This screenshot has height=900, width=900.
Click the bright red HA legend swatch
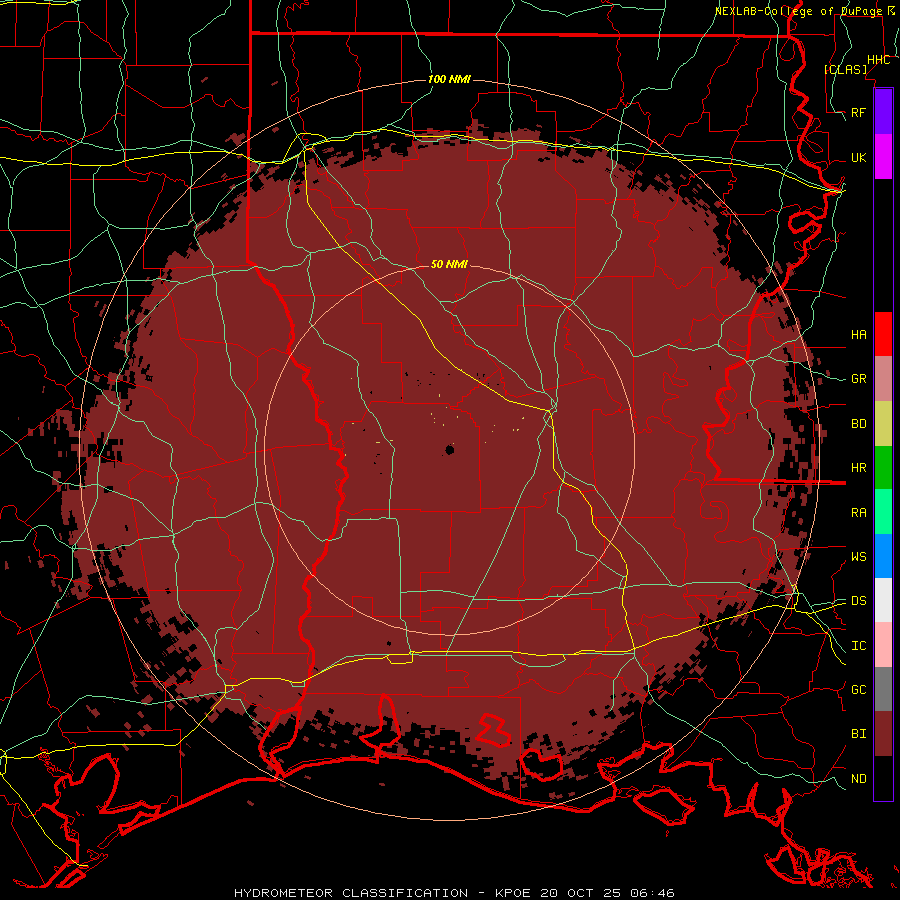[883, 334]
